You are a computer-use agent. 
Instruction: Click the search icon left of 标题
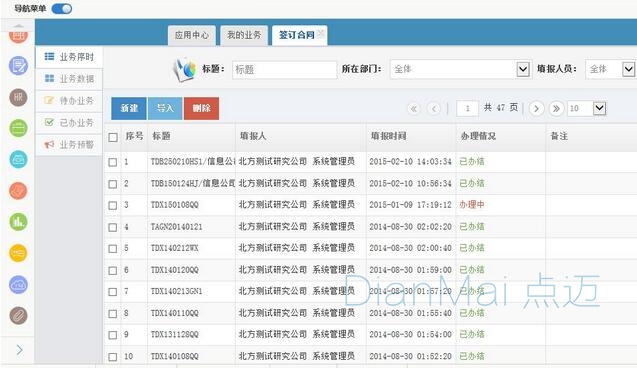click(184, 69)
